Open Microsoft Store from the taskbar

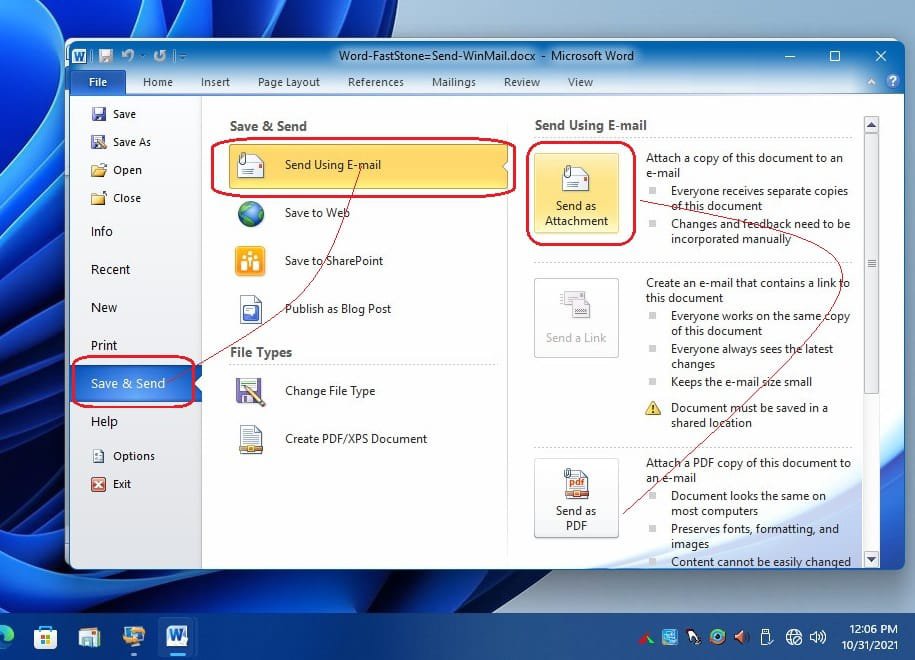pyautogui.click(x=46, y=637)
